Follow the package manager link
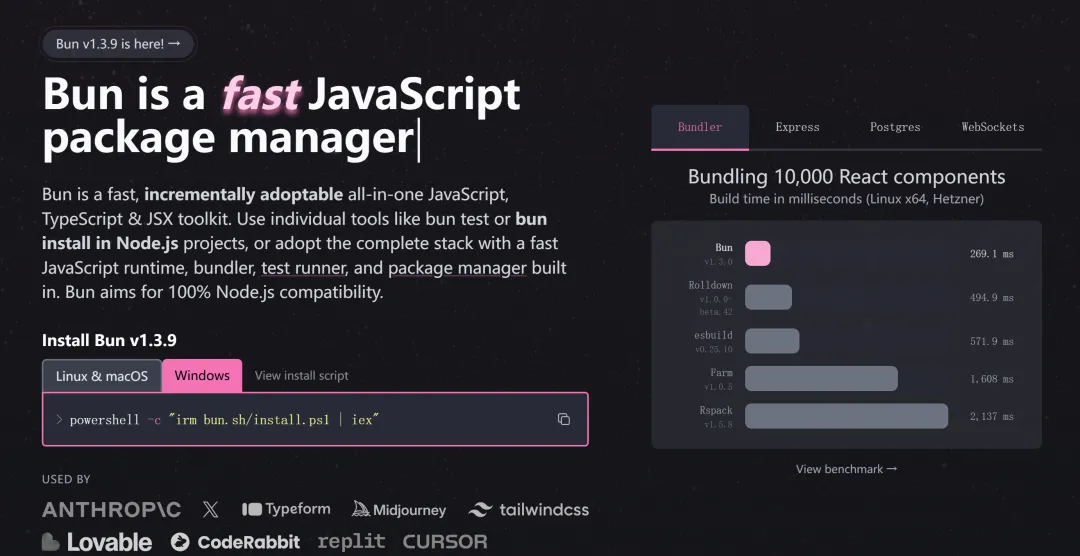 click(x=457, y=268)
